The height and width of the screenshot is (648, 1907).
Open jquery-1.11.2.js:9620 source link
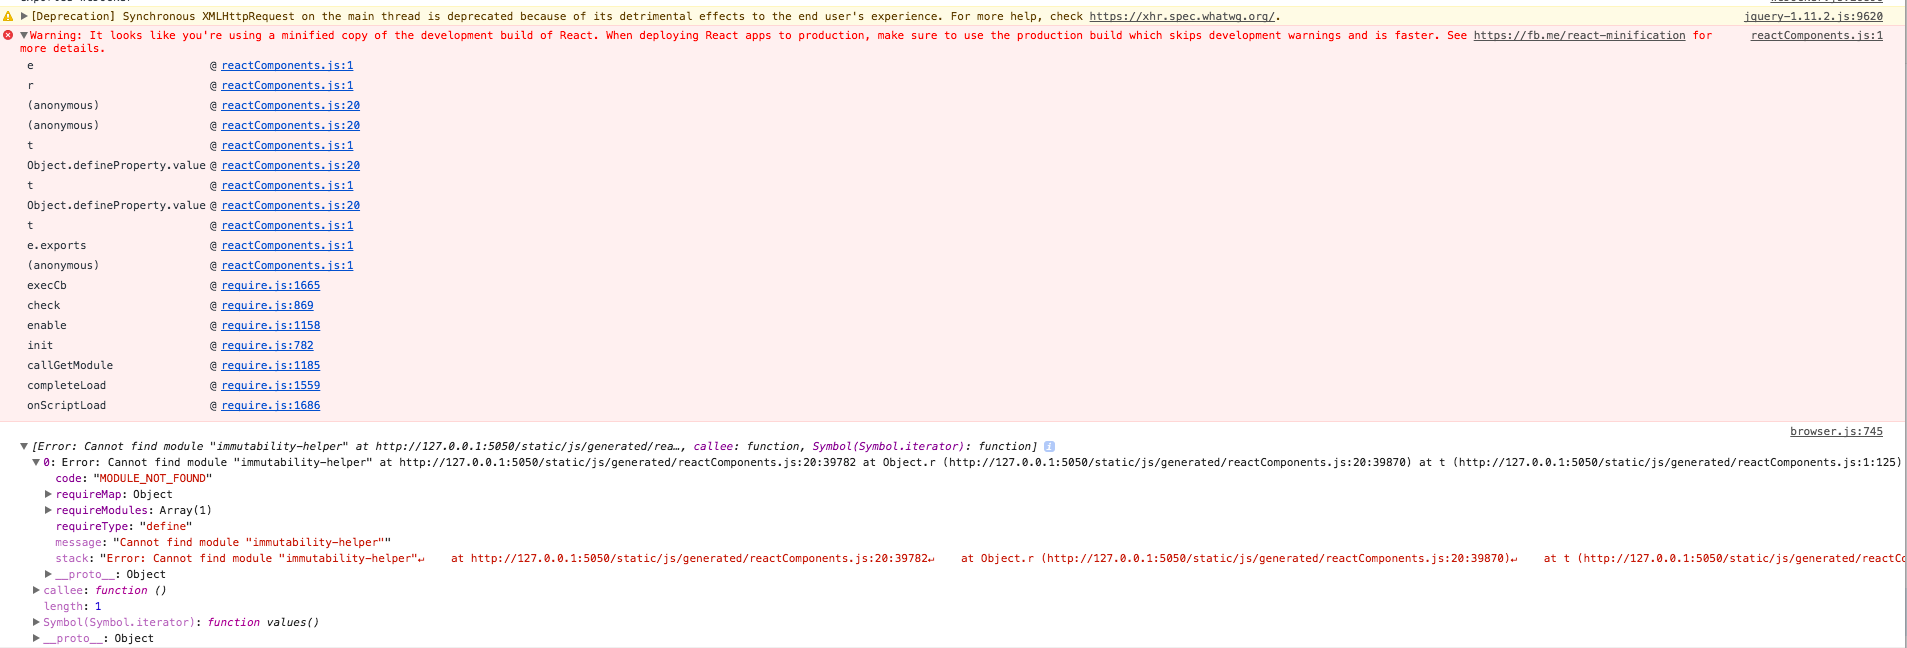(1813, 16)
